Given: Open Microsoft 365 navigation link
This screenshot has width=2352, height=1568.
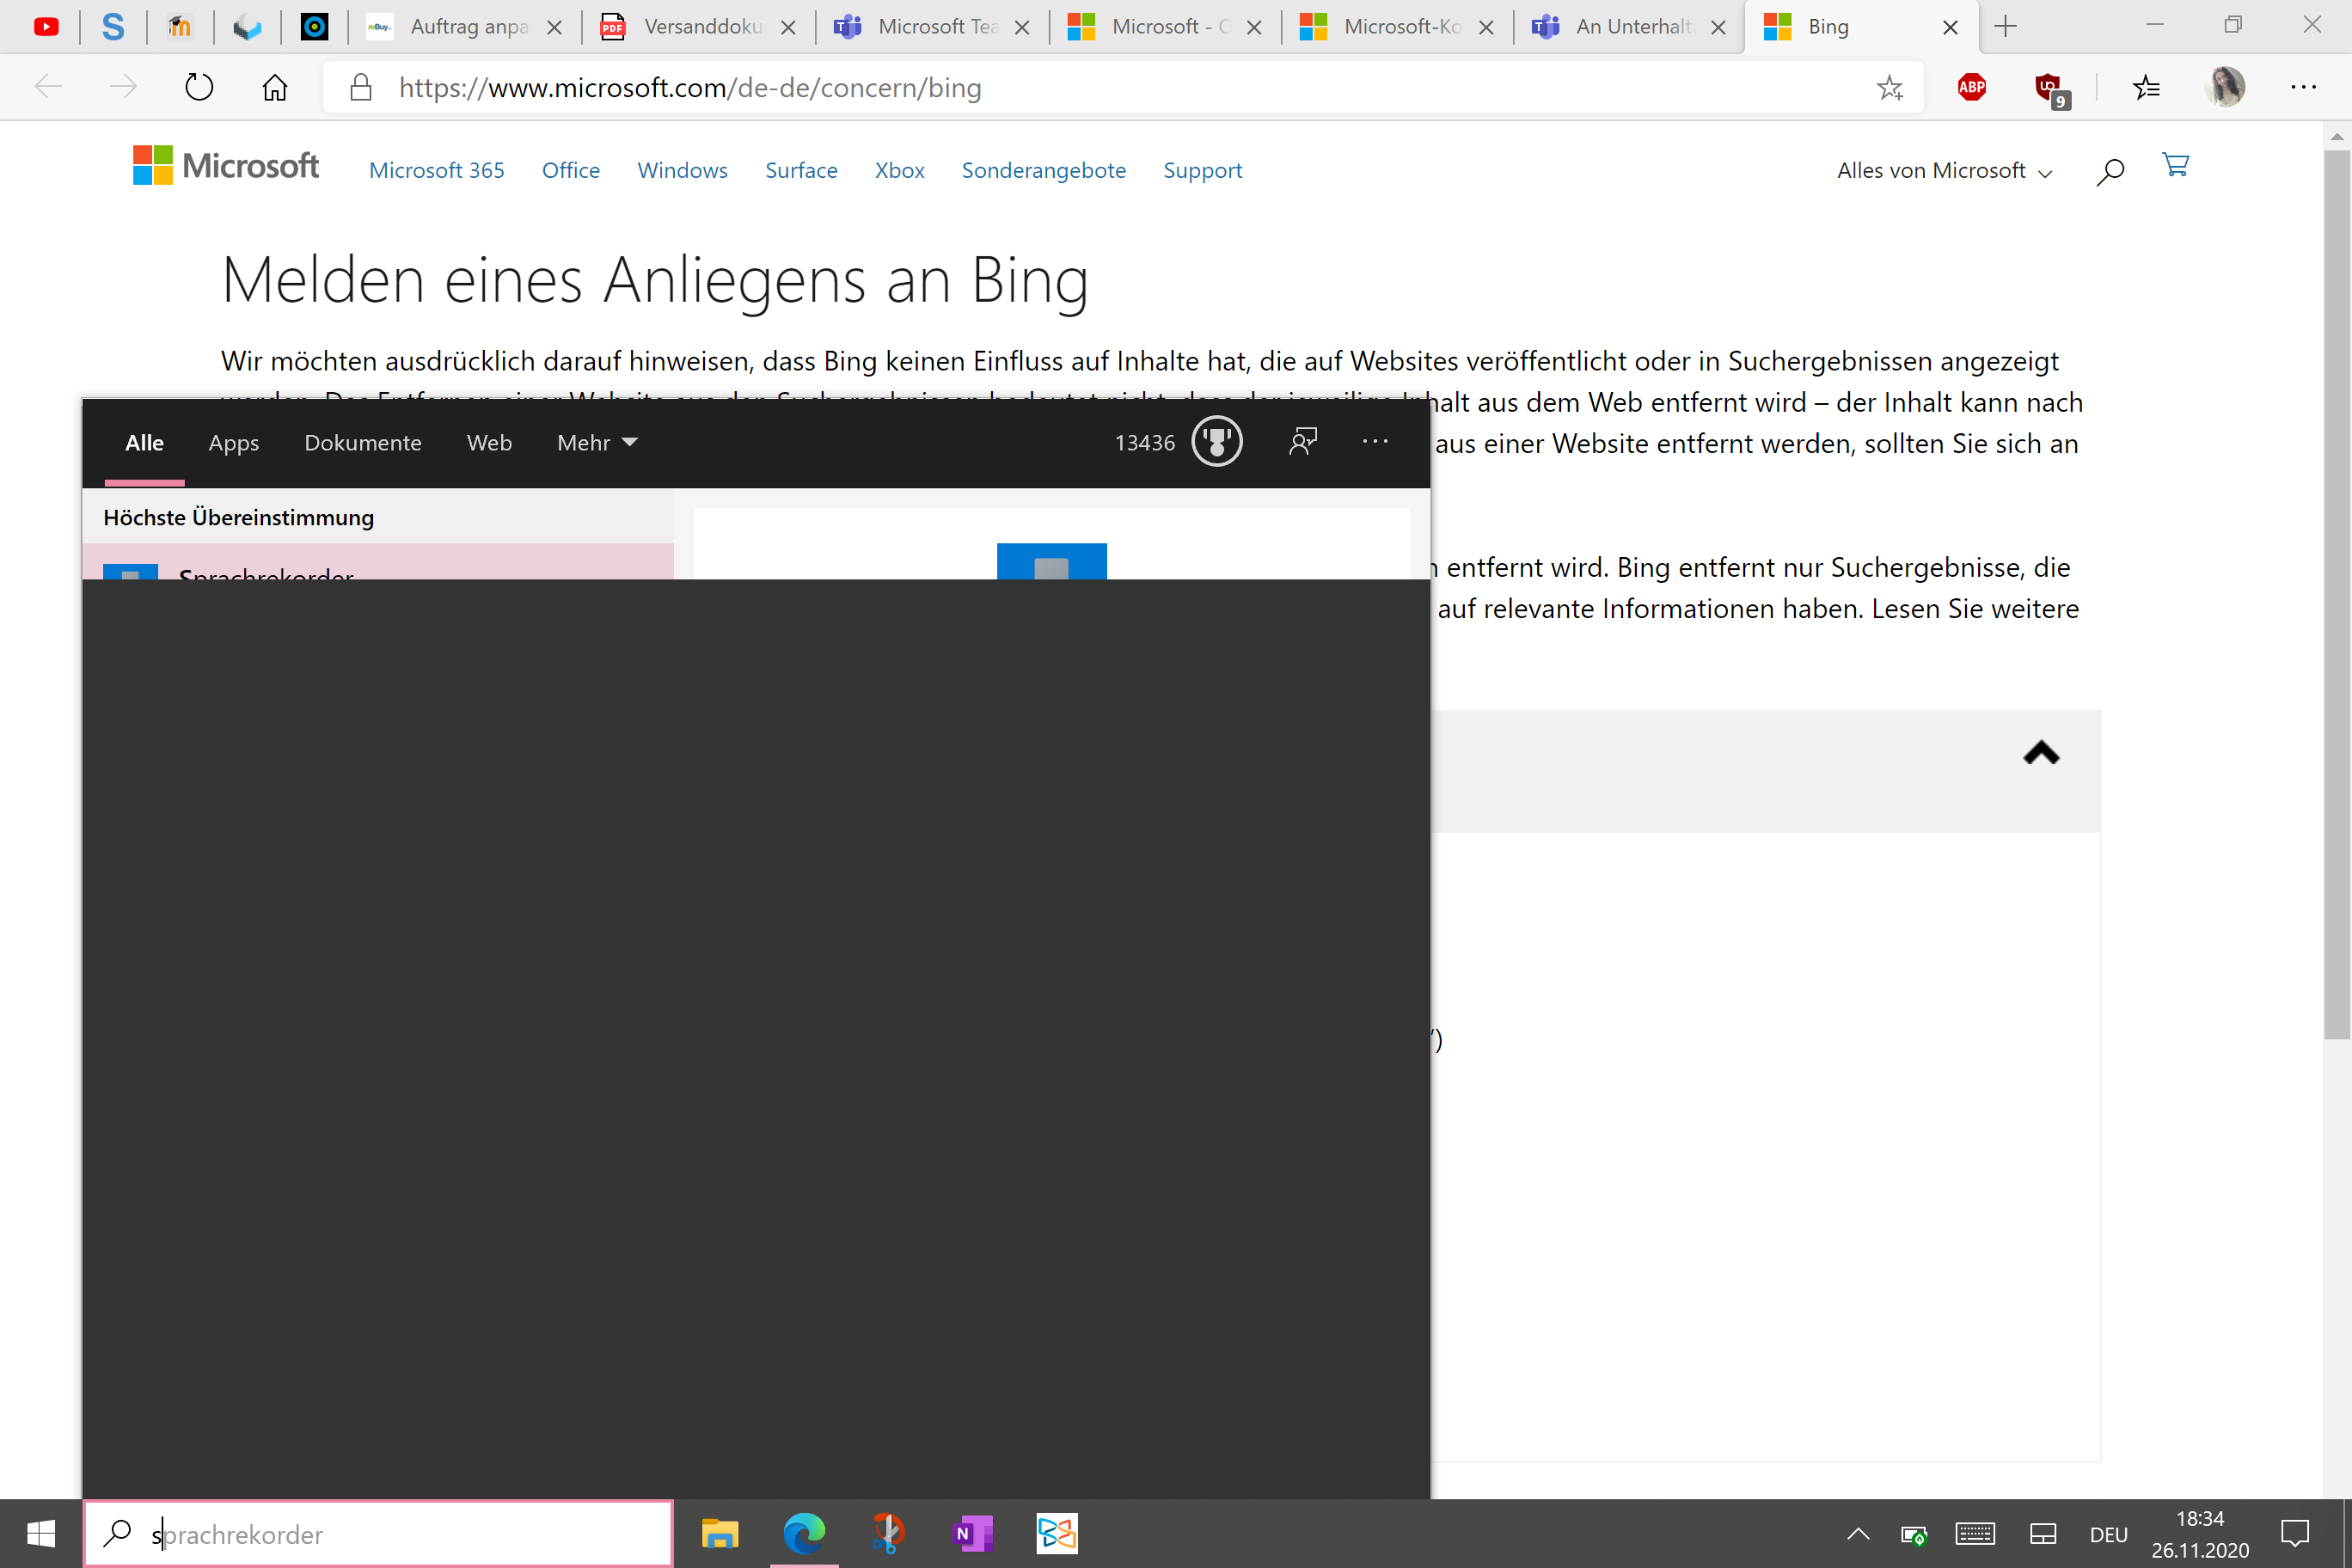Looking at the screenshot, I should 437,171.
